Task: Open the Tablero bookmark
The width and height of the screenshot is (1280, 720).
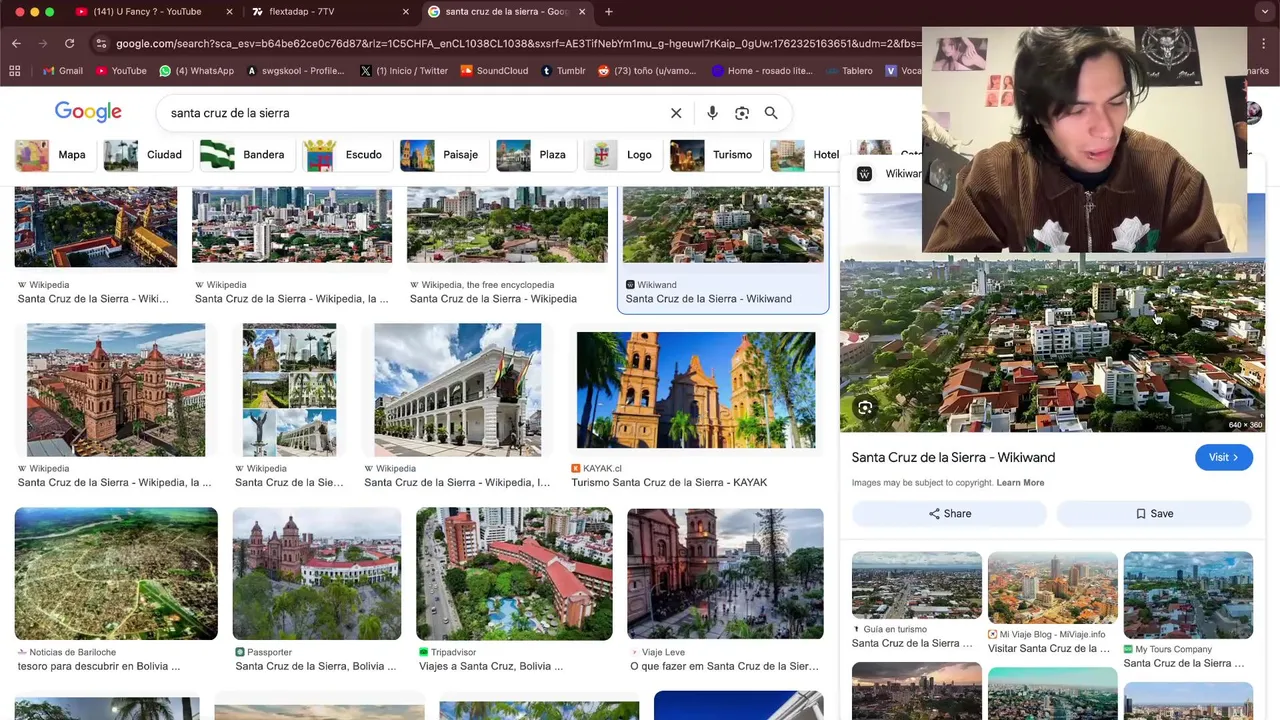Action: click(x=849, y=71)
